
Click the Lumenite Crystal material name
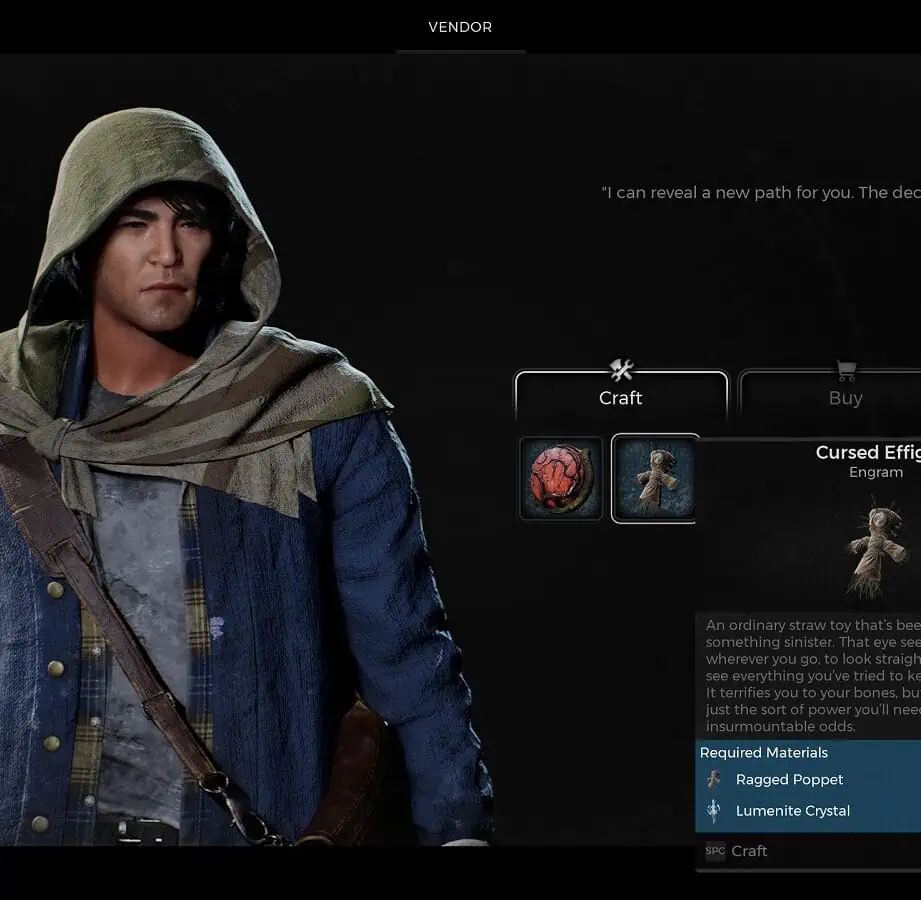793,811
